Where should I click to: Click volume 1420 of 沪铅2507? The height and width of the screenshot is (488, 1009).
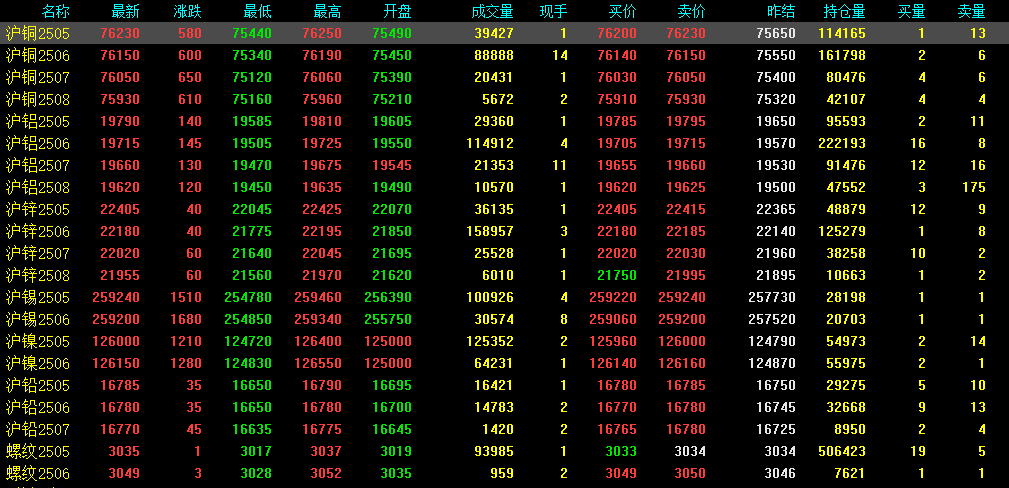(497, 429)
